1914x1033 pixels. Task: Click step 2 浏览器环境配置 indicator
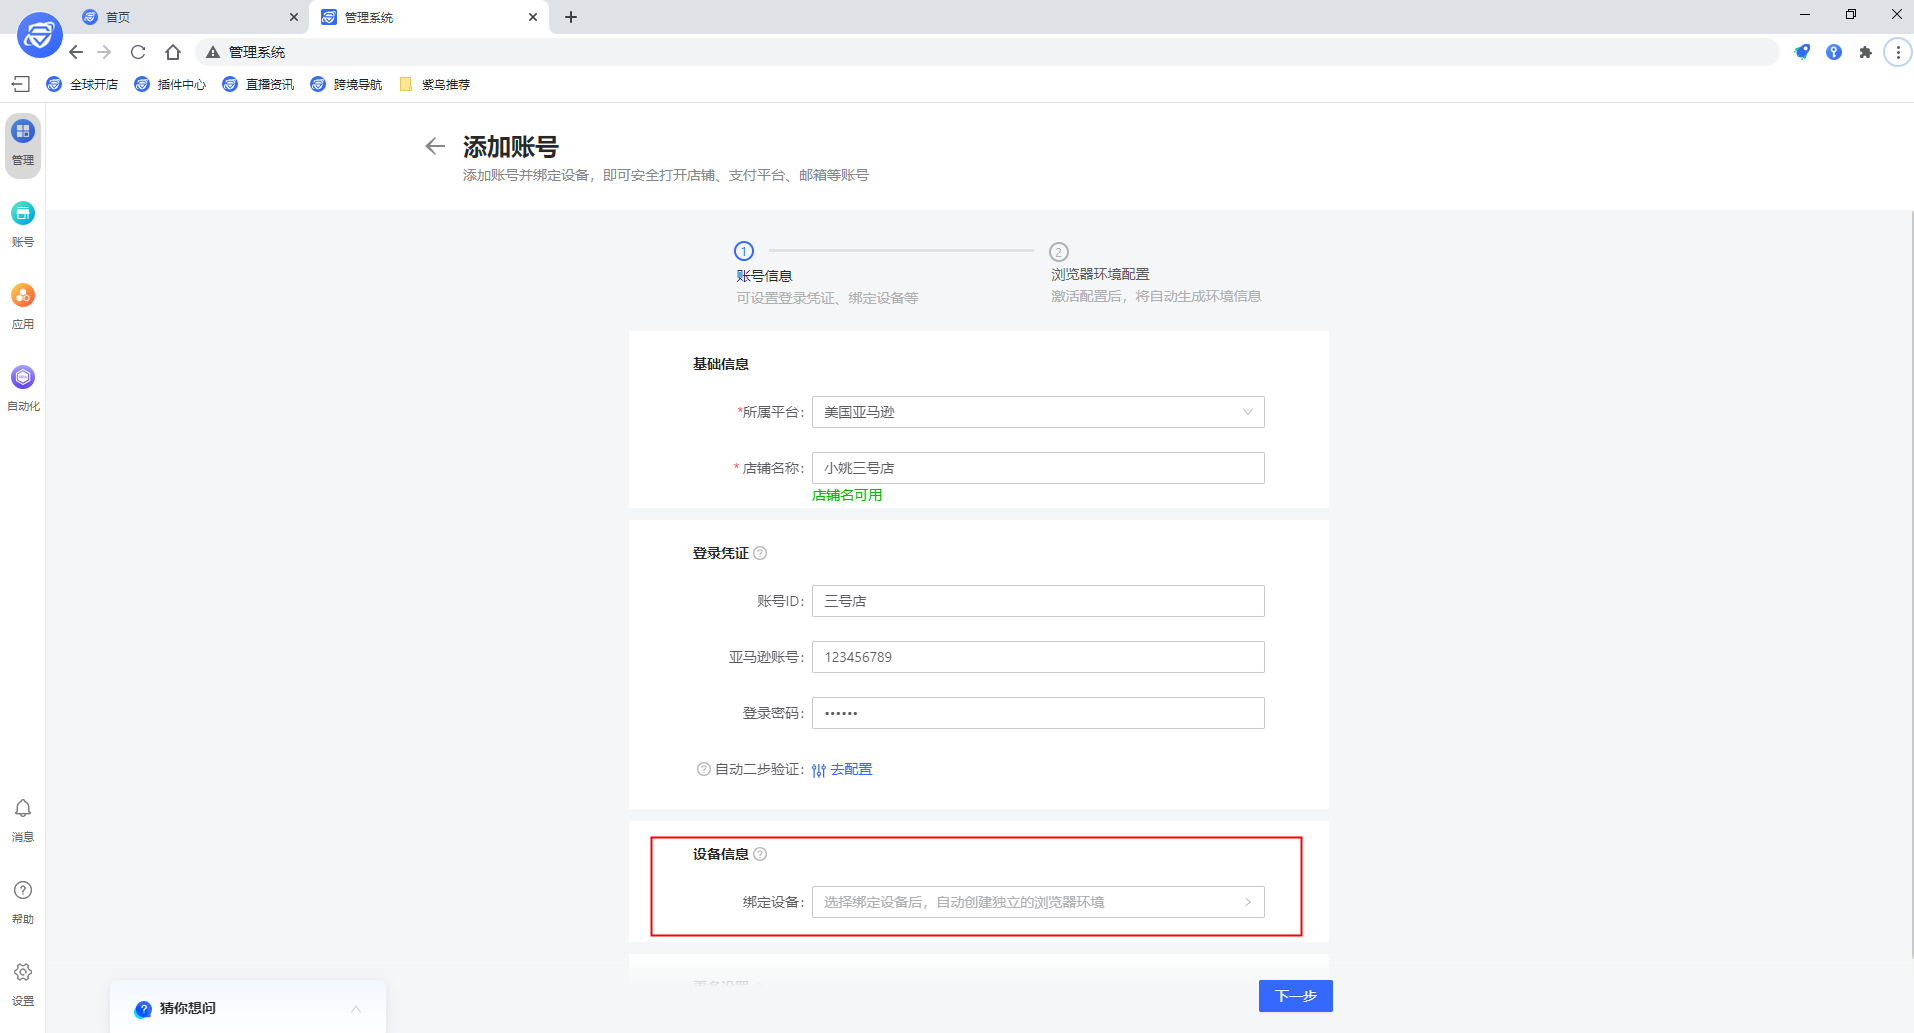click(x=1059, y=252)
